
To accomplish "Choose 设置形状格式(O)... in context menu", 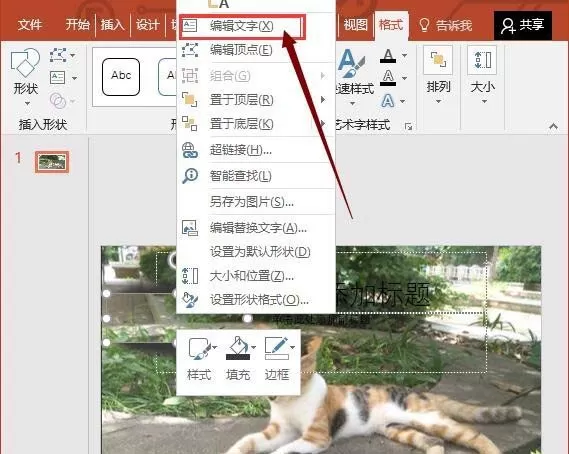I will [255, 300].
